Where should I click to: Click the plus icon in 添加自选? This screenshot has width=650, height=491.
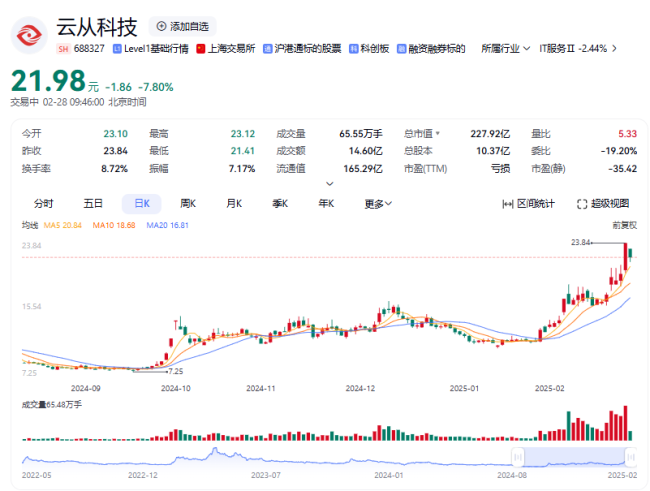(161, 26)
